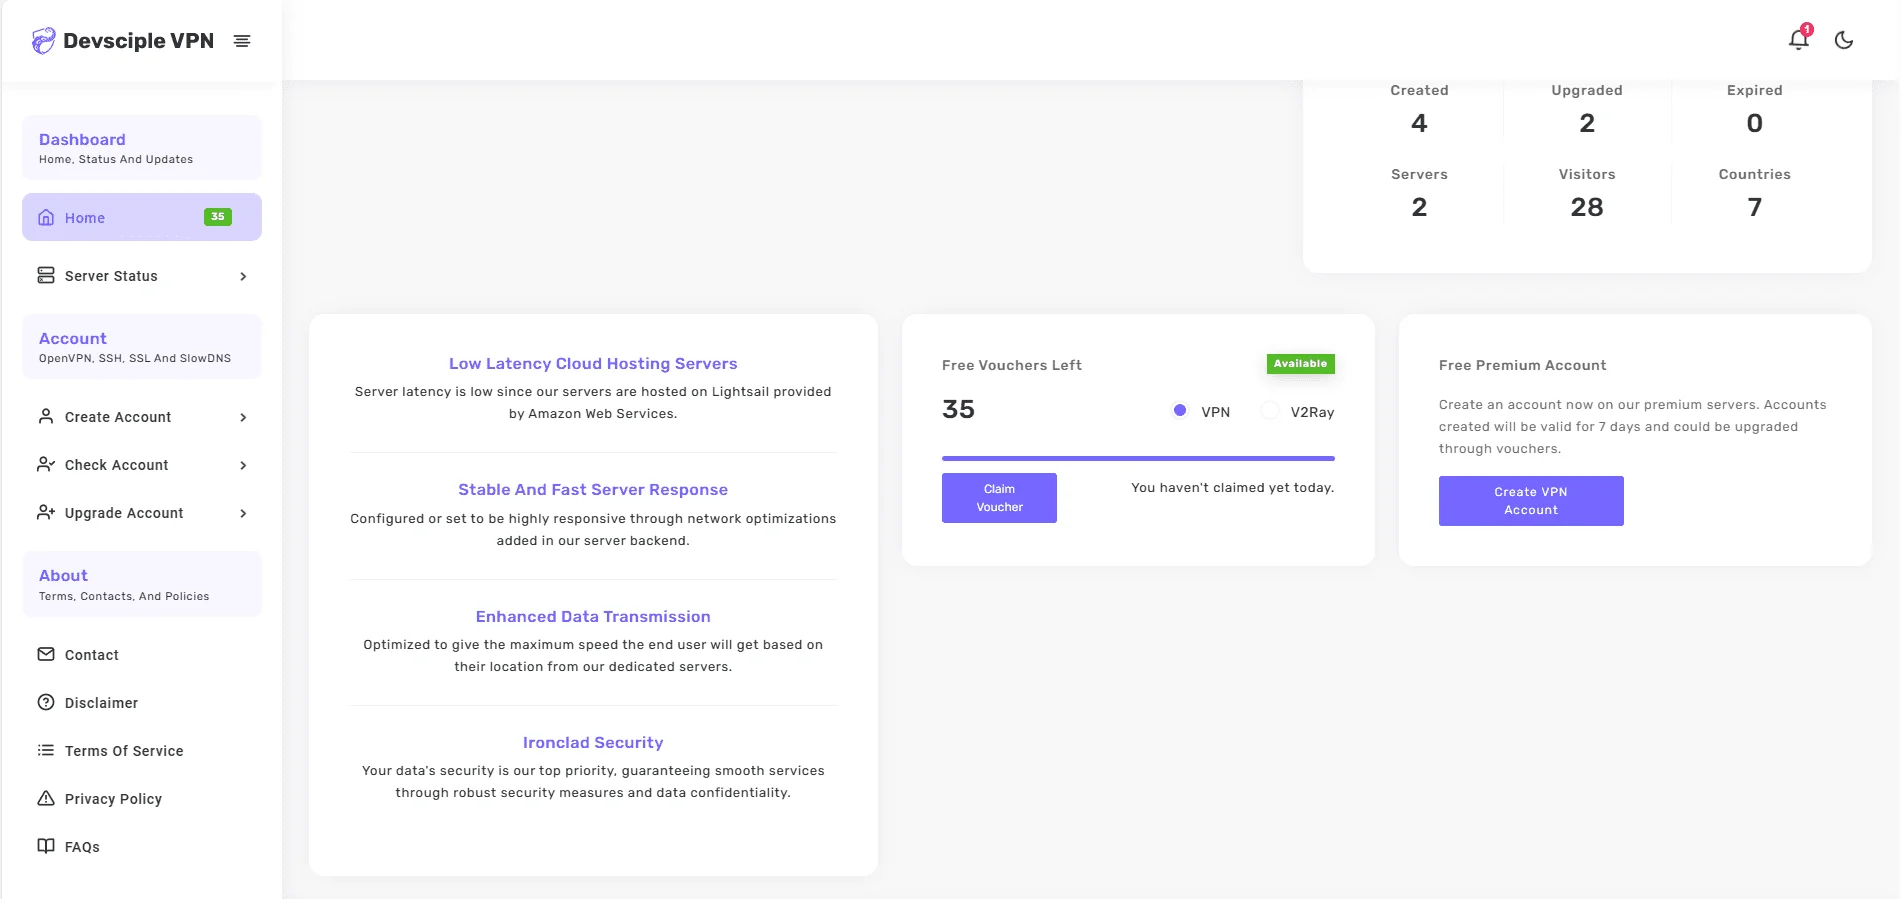Click the Created count value 4

coord(1419,123)
